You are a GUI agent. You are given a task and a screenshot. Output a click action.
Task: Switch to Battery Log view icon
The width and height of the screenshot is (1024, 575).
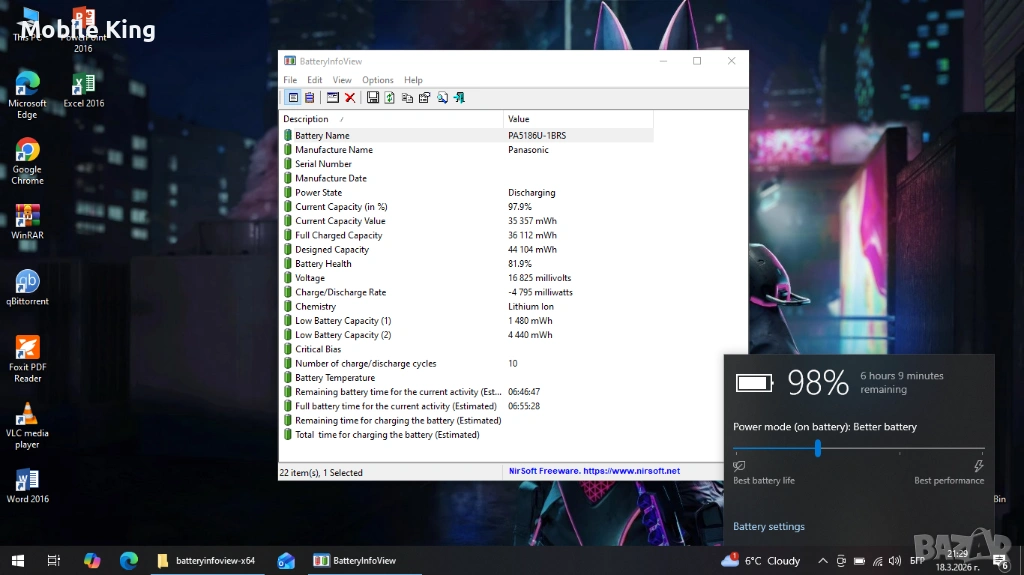[x=309, y=97]
